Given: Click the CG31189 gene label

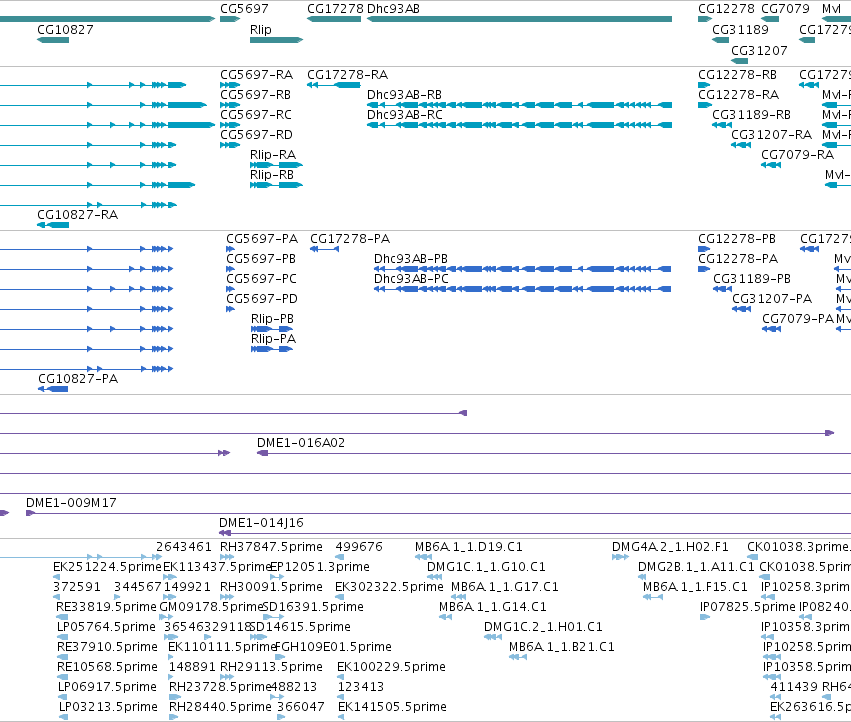Looking at the screenshot, I should 740,30.
